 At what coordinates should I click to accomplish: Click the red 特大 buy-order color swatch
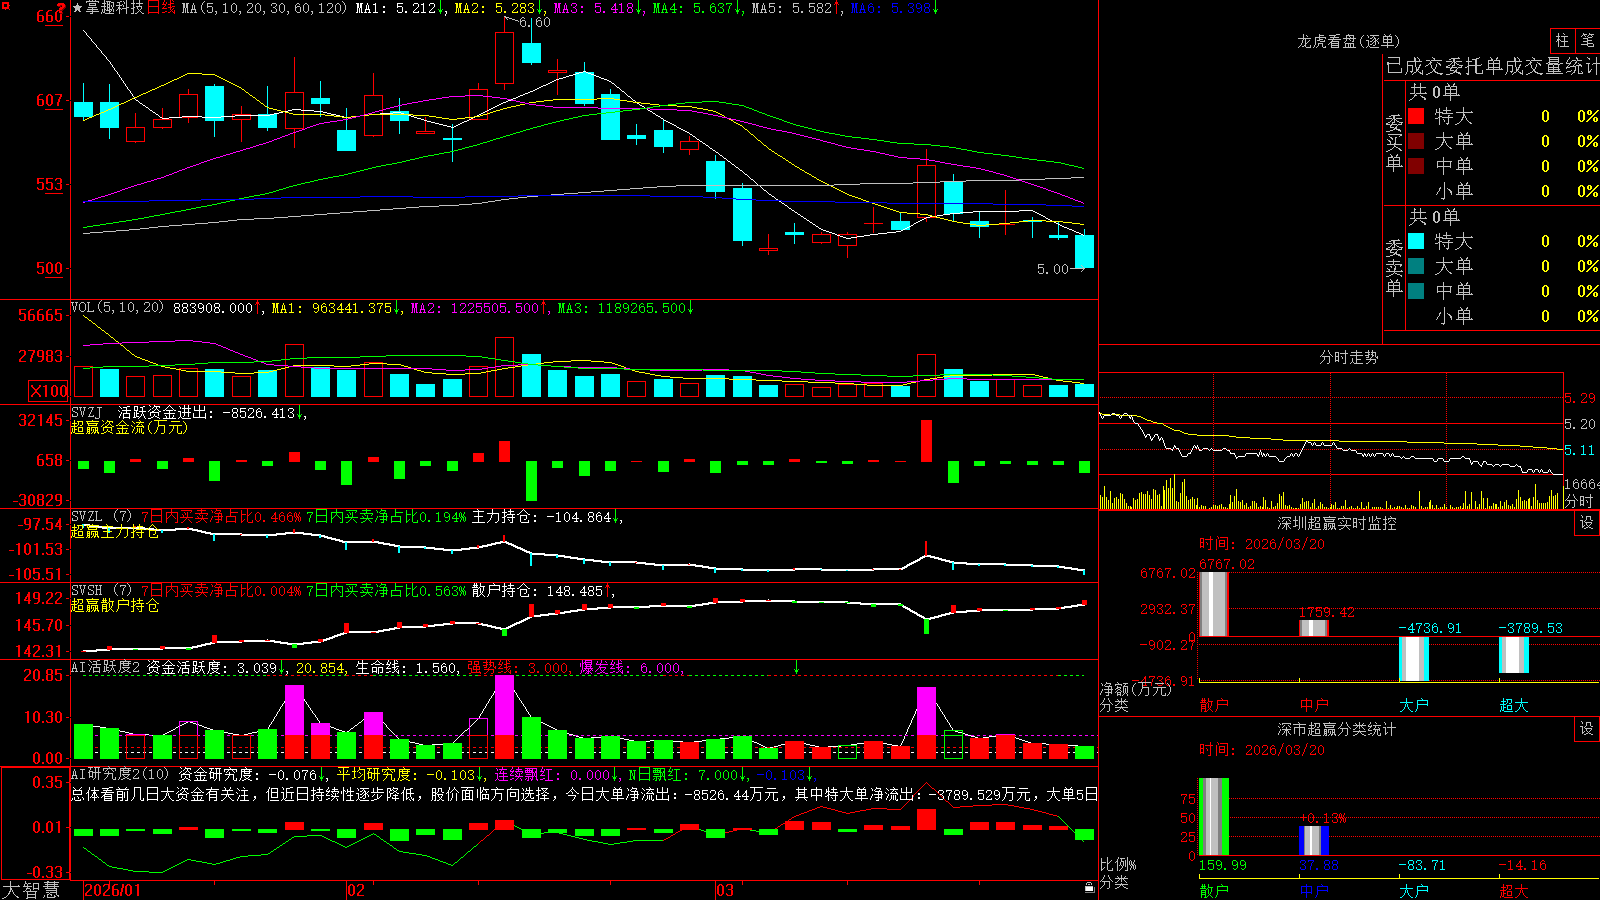[1416, 116]
